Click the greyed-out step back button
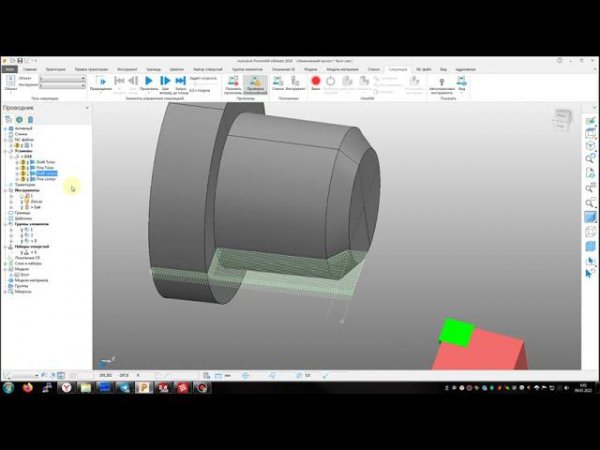Image resolution: width=600 pixels, height=450 pixels. coord(133,81)
